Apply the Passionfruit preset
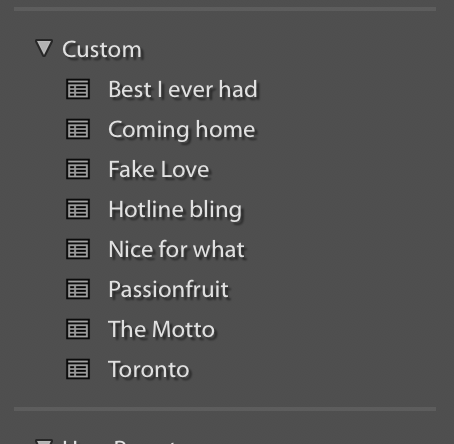The image size is (454, 444). tap(168, 289)
